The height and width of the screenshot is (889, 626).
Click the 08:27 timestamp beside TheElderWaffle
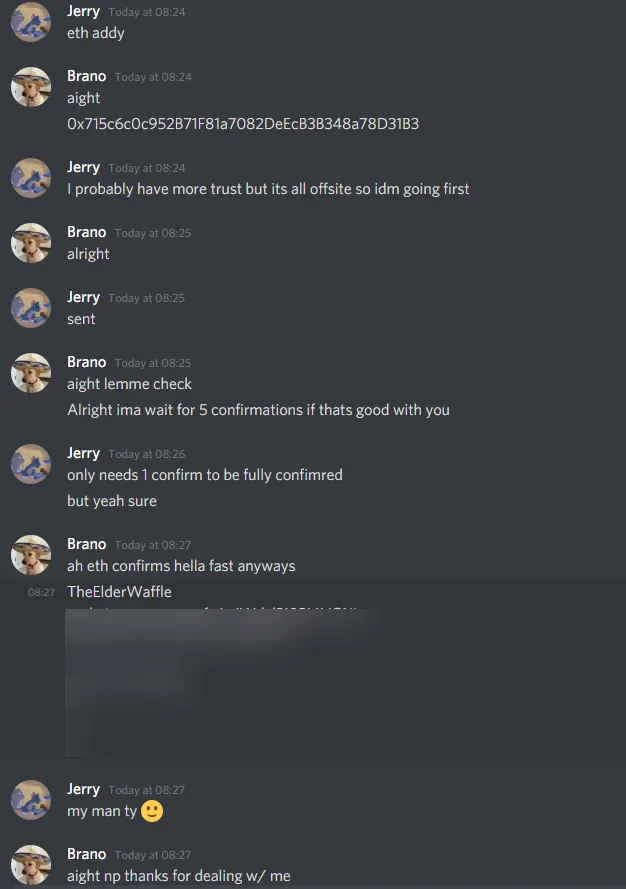pos(41,592)
